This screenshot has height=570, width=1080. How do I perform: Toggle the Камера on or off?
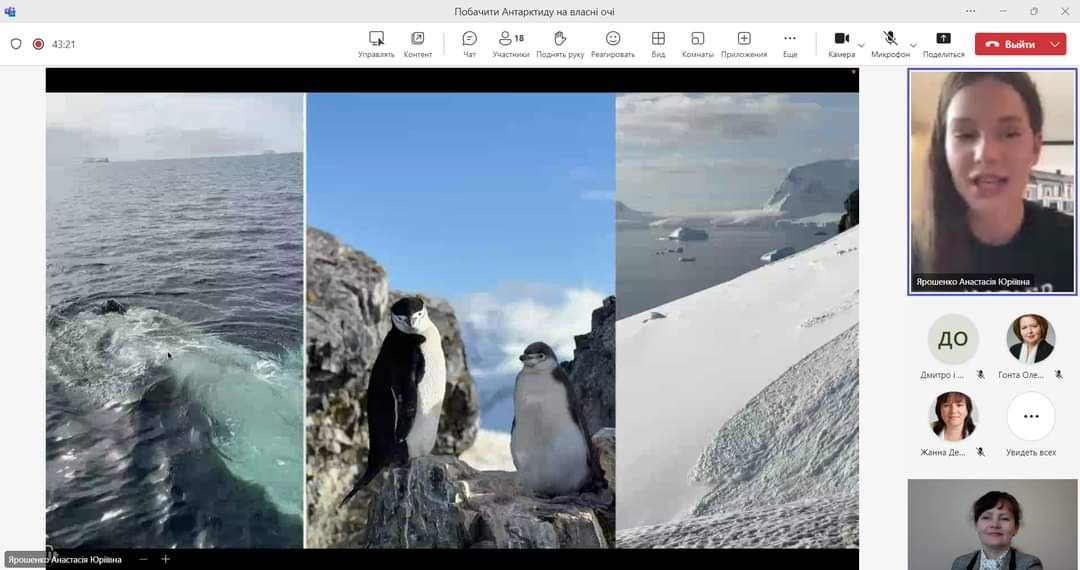841,43
